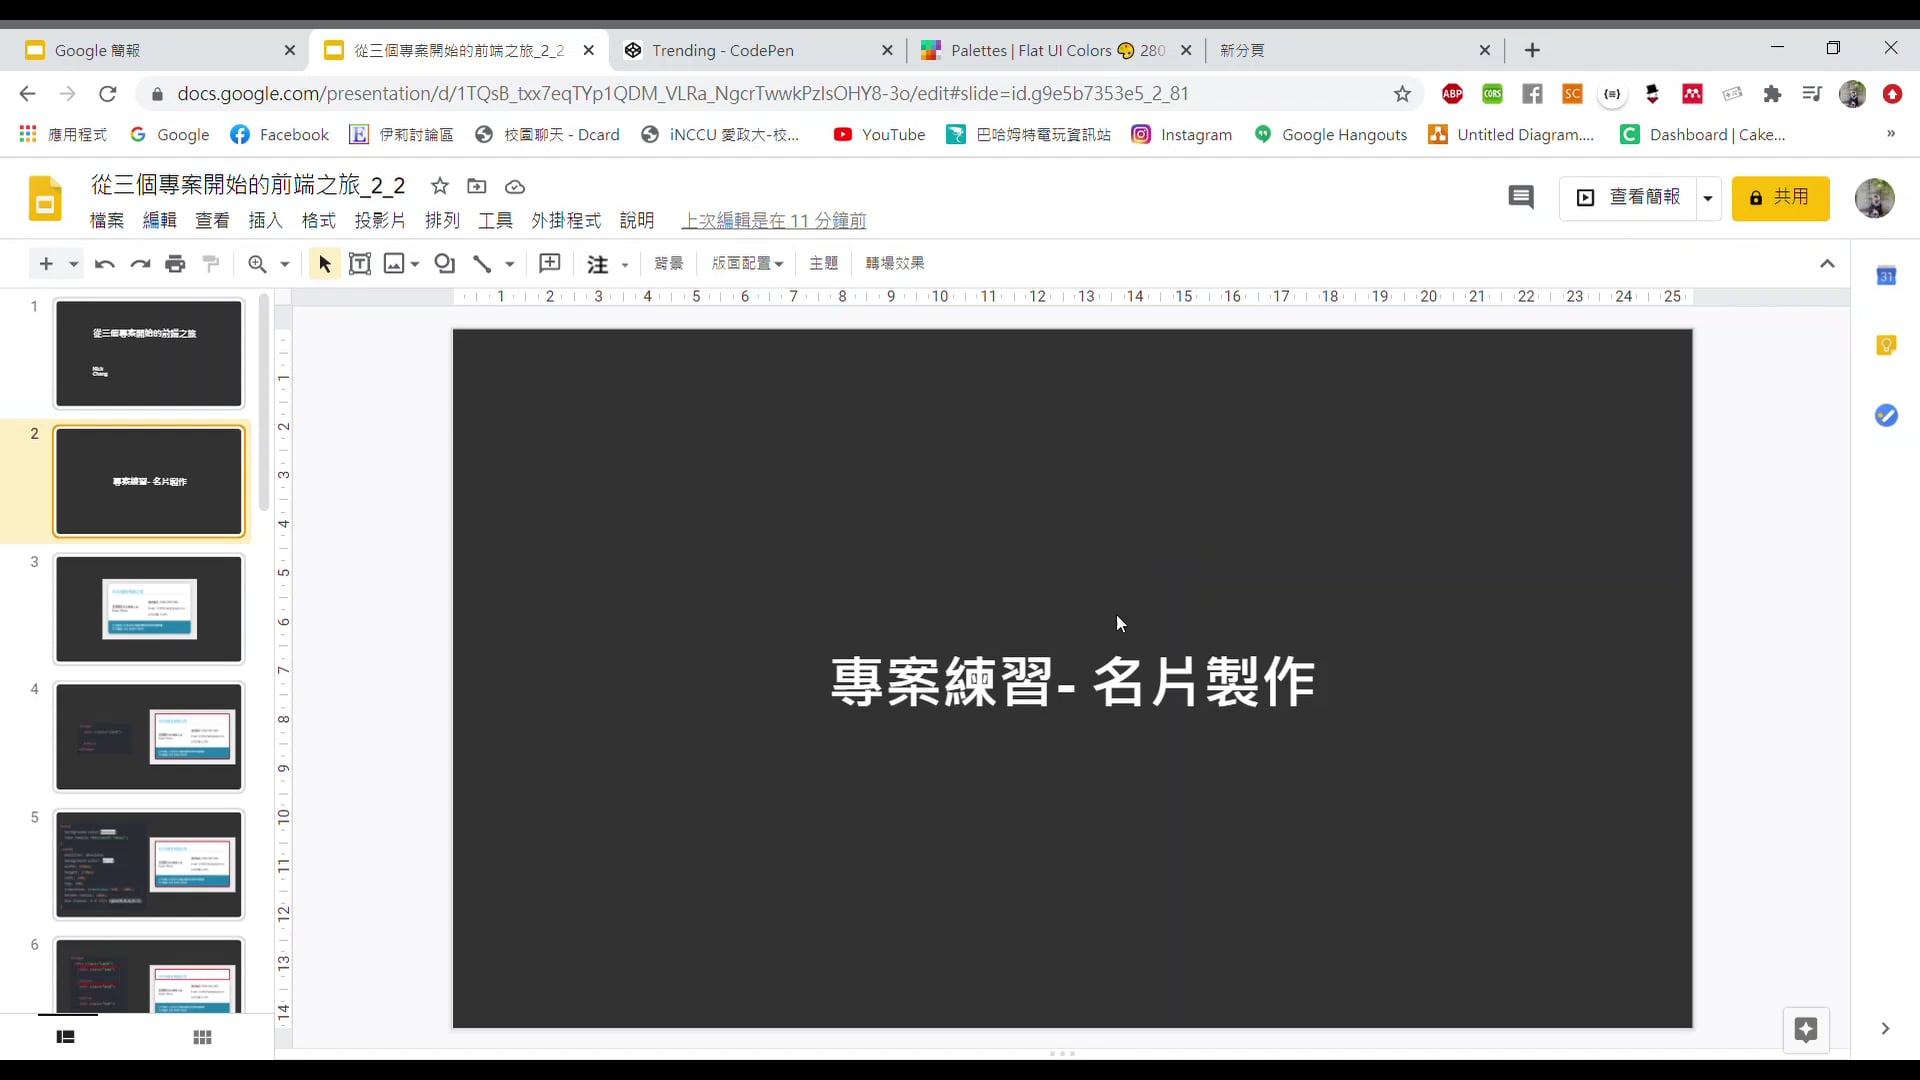Screen dimensions: 1920x1080
Task: Switch to filmstrip view at bottom left
Action: coord(65,1037)
